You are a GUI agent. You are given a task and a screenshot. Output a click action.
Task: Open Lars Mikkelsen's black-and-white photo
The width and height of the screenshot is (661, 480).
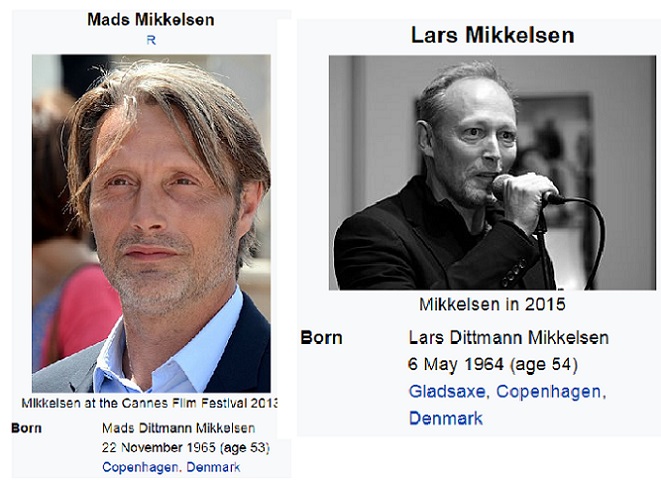point(492,172)
